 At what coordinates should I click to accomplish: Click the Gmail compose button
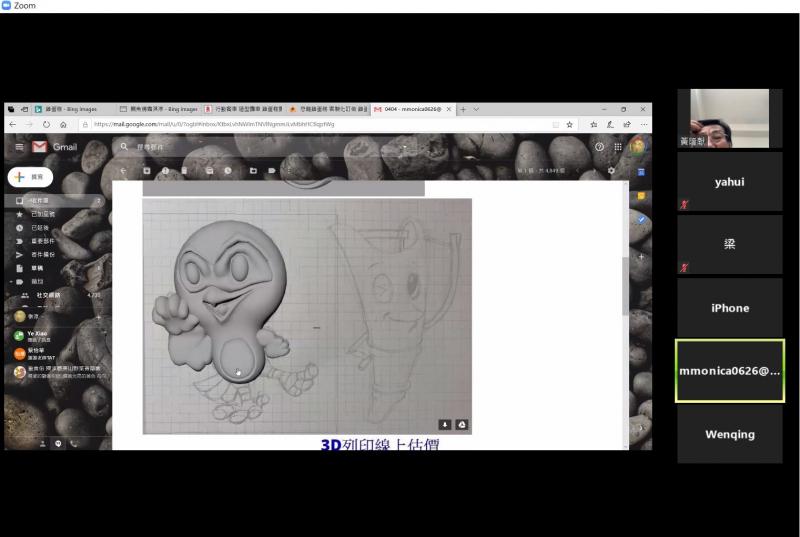[30, 177]
